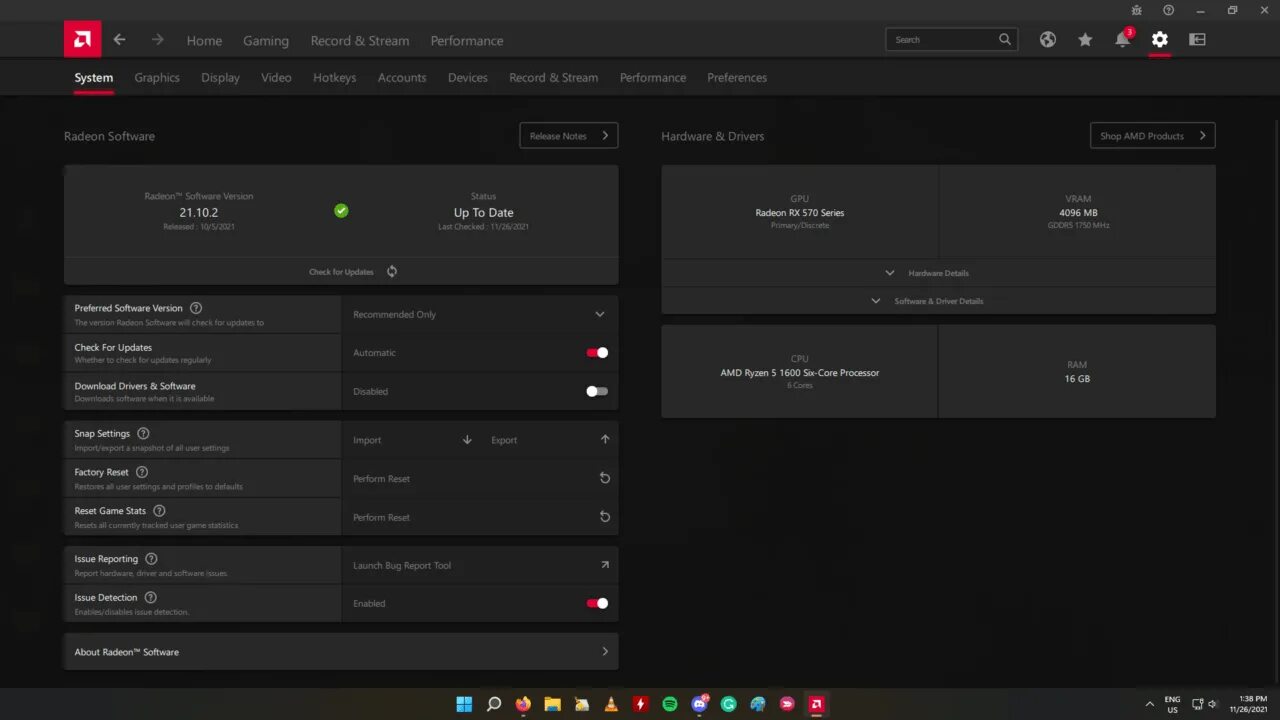
Task: Open the Windows Start menu
Action: click(x=464, y=704)
